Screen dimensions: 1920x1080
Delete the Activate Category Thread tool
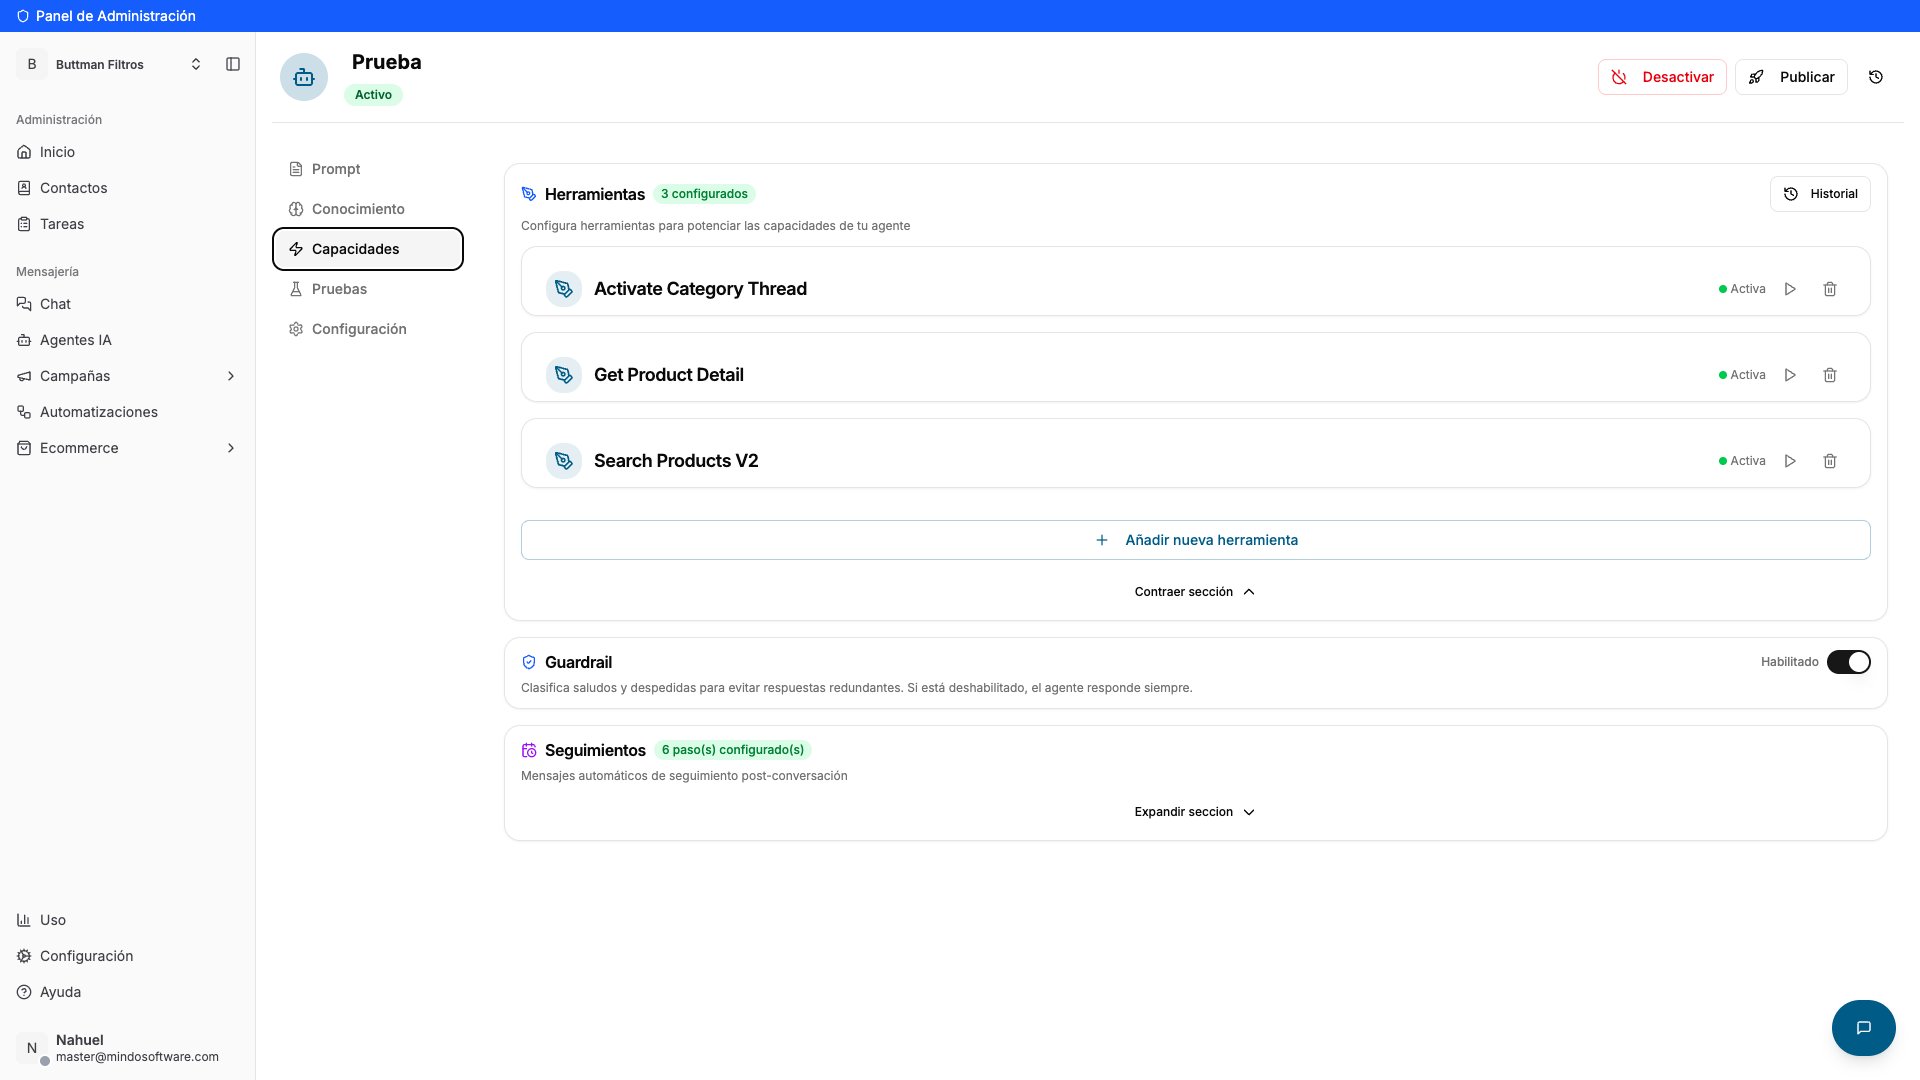point(1830,289)
